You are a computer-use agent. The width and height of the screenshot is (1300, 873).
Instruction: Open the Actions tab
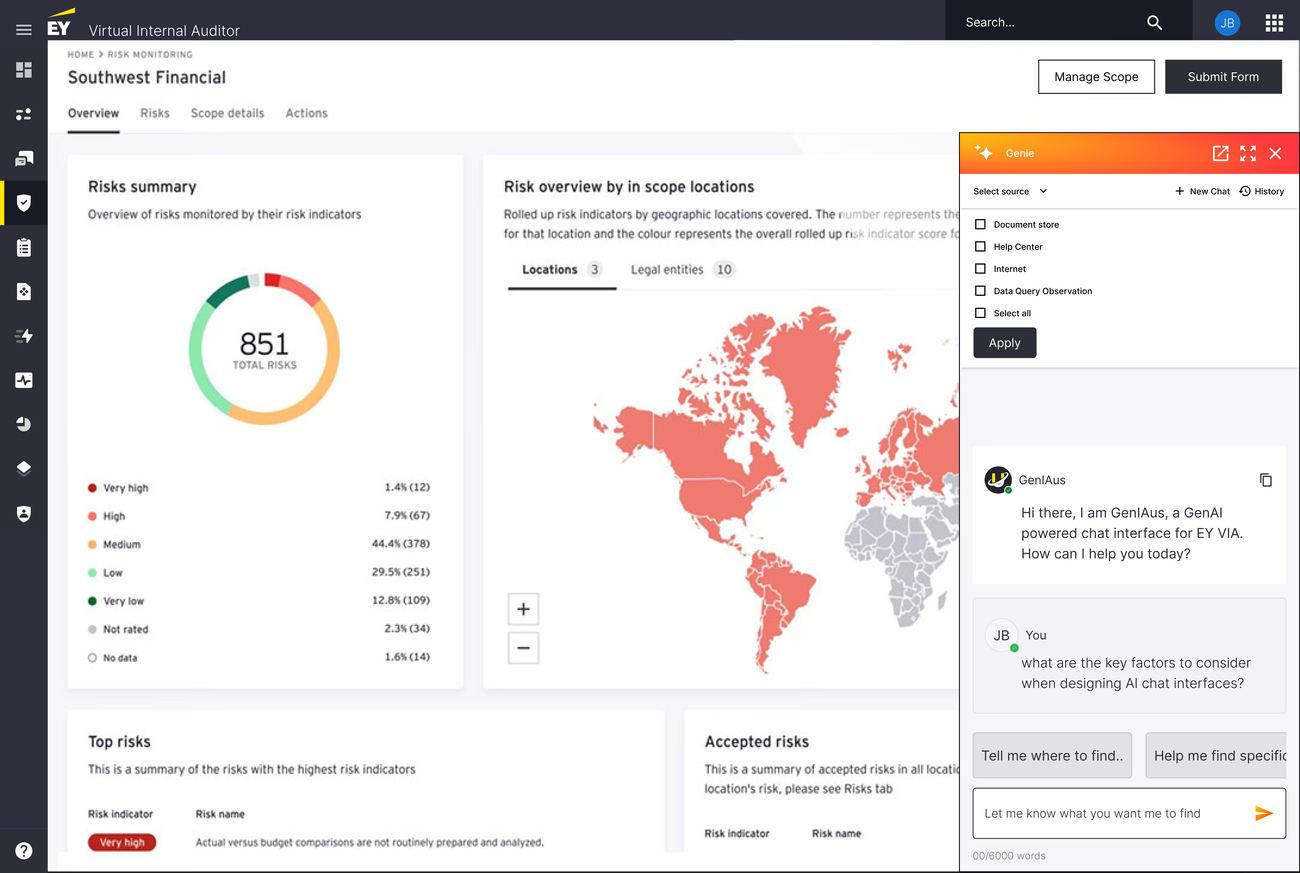click(306, 113)
